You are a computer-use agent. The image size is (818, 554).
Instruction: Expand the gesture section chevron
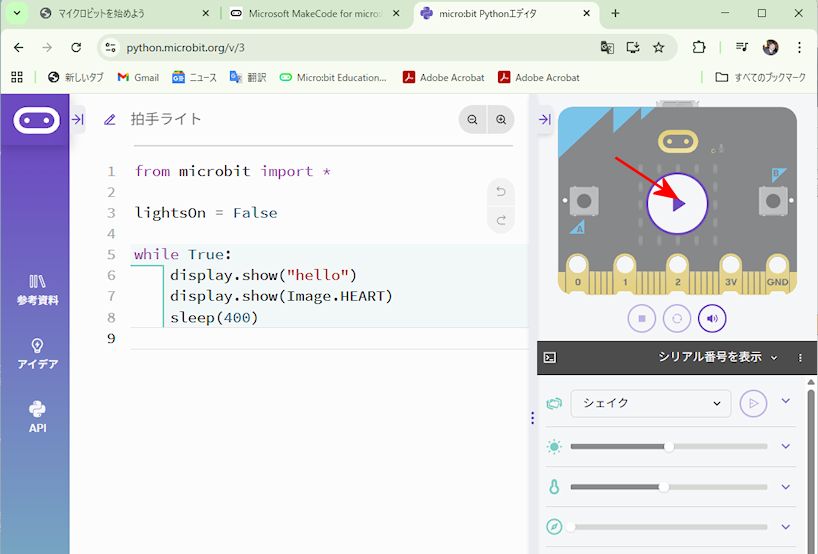785,402
